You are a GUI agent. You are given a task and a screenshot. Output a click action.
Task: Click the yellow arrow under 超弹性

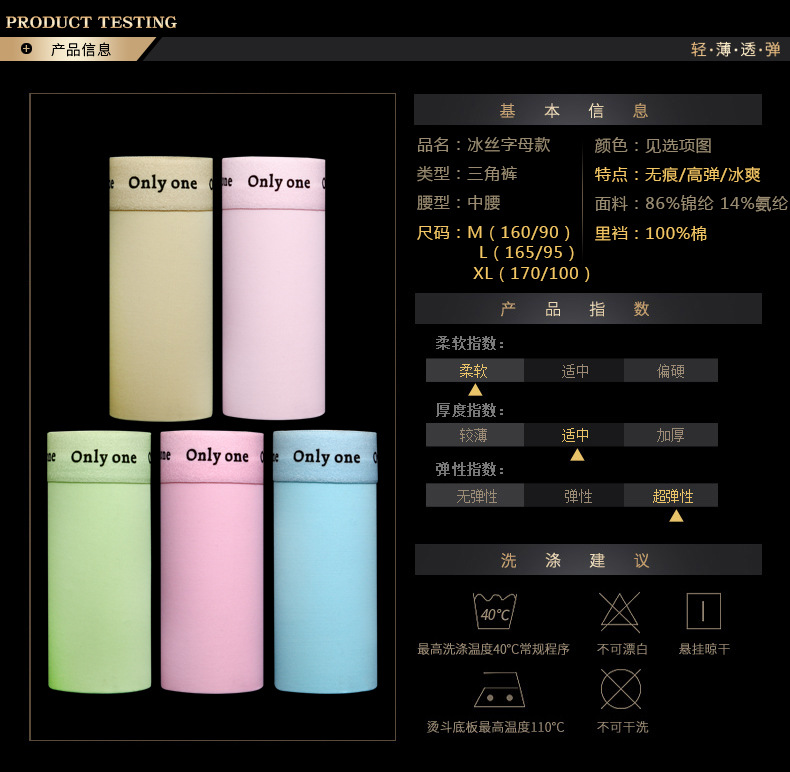pos(676,516)
